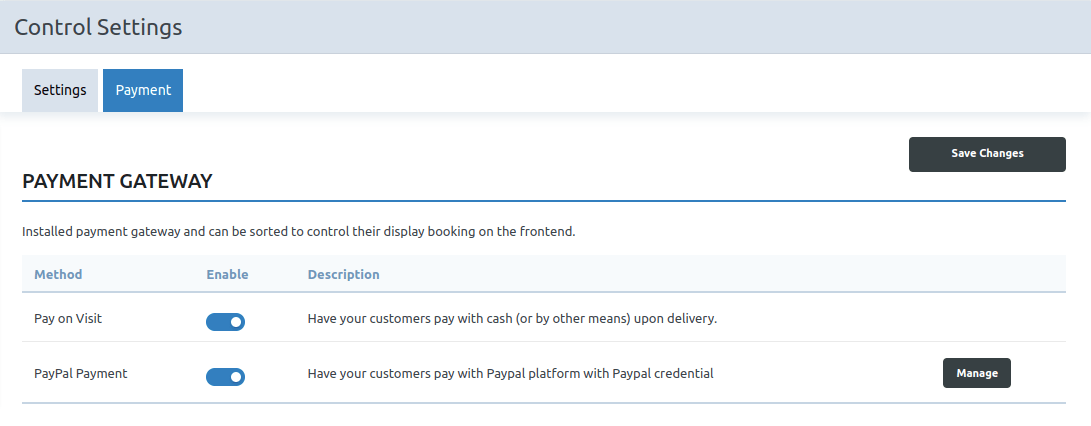
Task: Click the blue divider under PAYMENT GATEWAY heading
Action: tap(544, 201)
